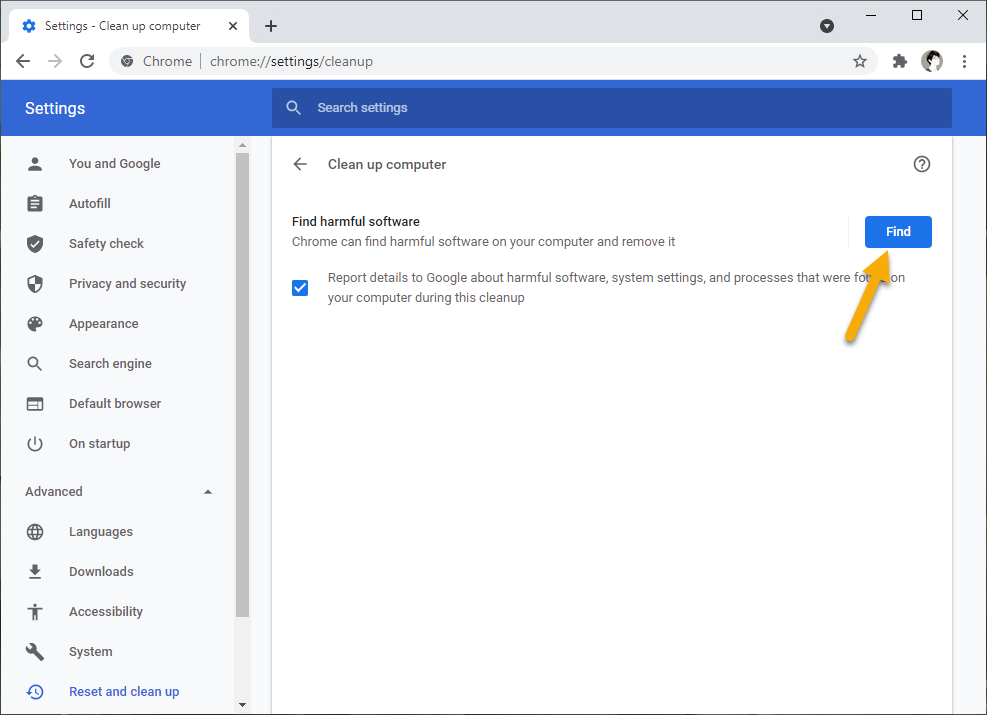Click the Reset and clean up icon
Screen dimensions: 987x715
point(35,691)
